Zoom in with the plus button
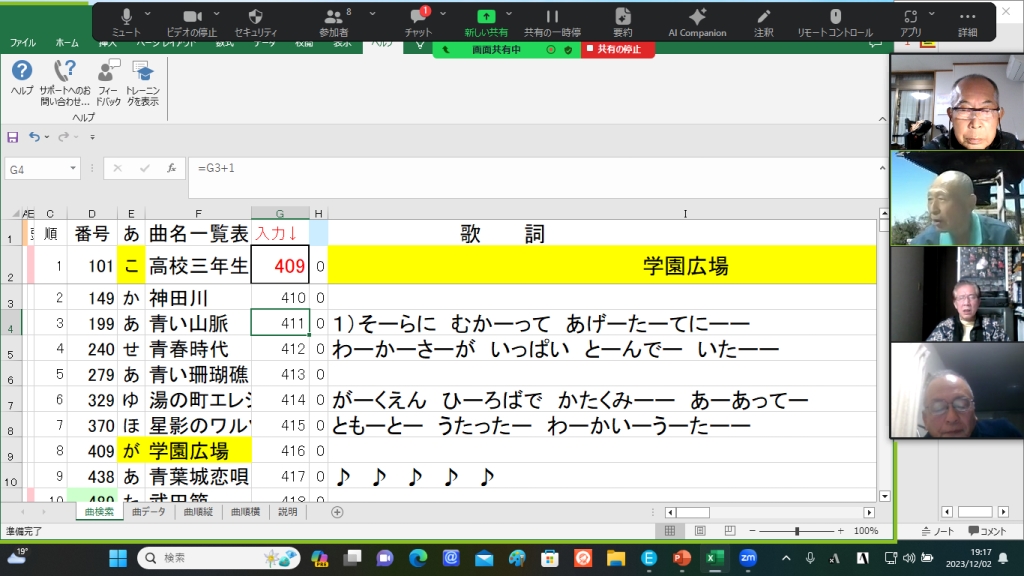1024x576 pixels. (840, 531)
